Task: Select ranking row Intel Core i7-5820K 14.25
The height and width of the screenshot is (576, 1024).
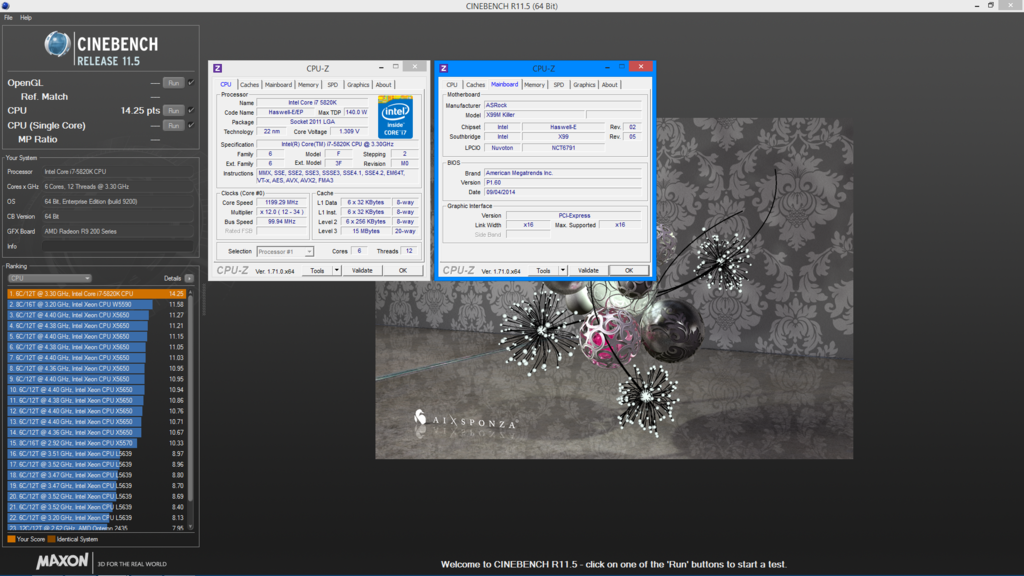Action: pyautogui.click(x=97, y=294)
